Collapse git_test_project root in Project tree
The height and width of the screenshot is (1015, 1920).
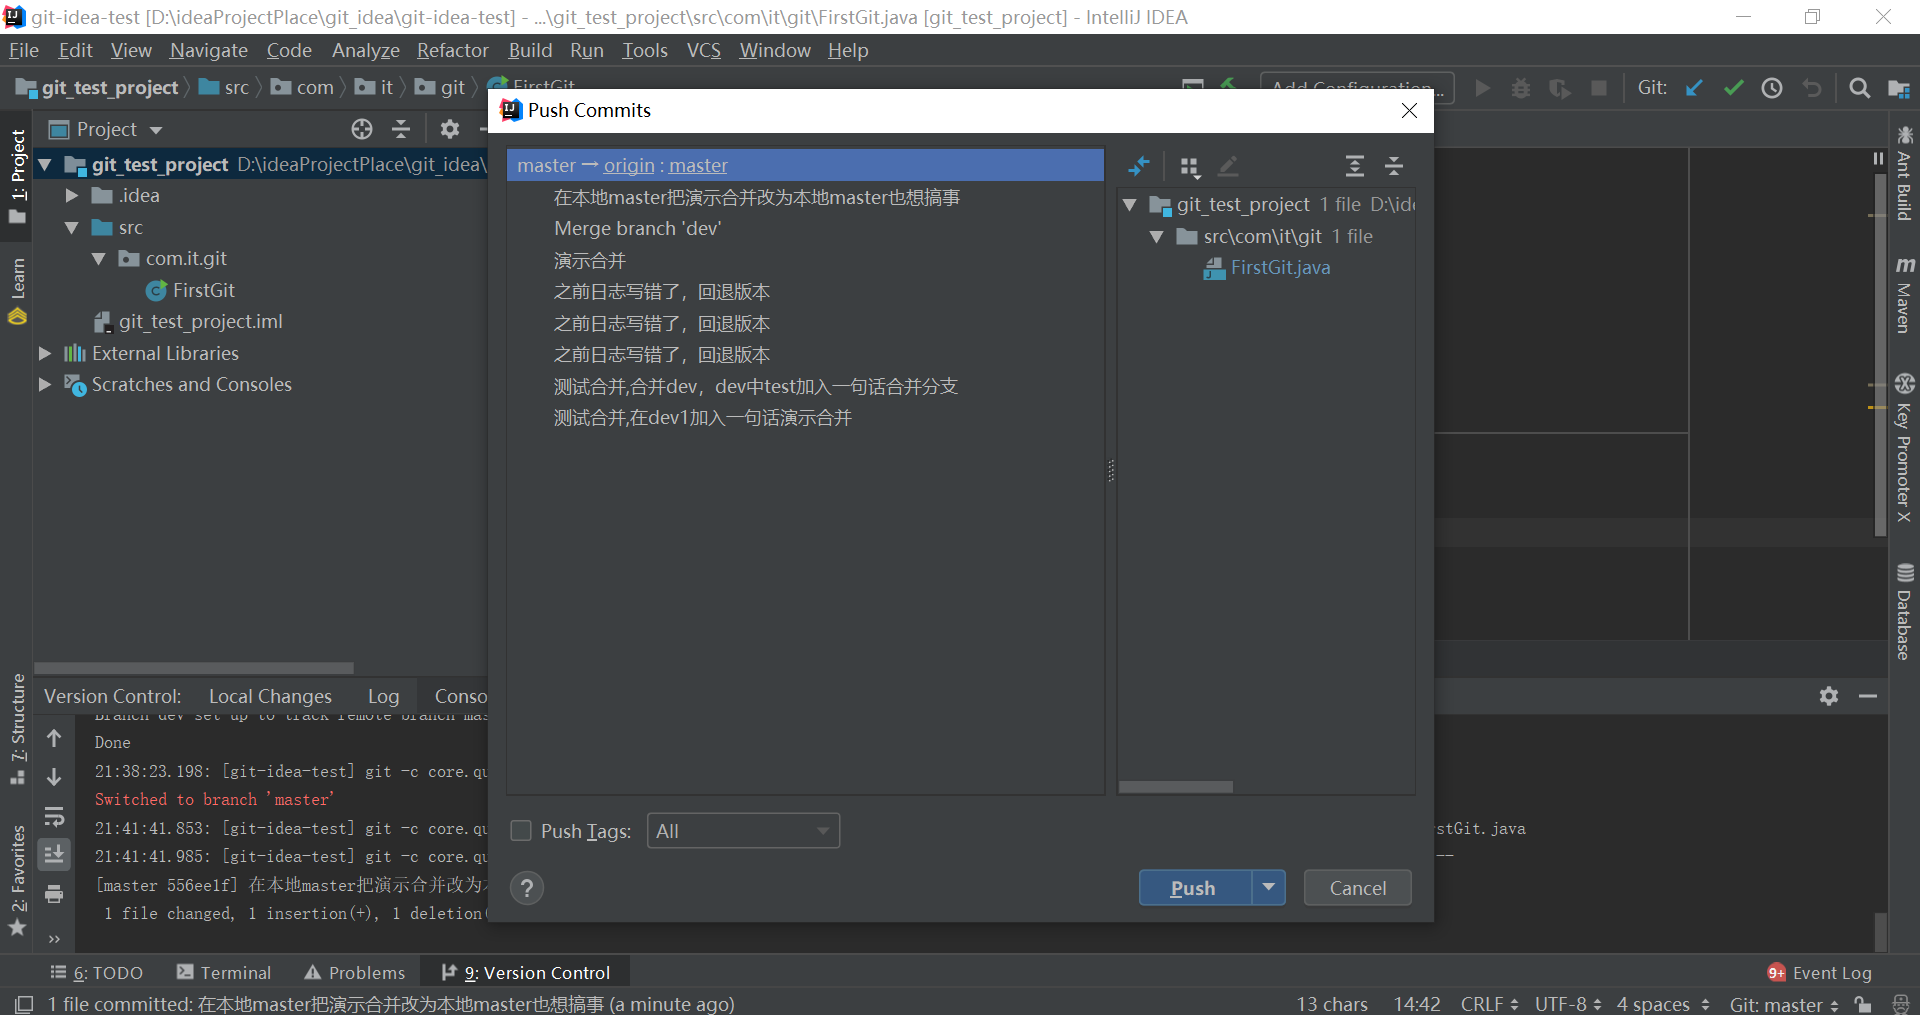[x=45, y=164]
